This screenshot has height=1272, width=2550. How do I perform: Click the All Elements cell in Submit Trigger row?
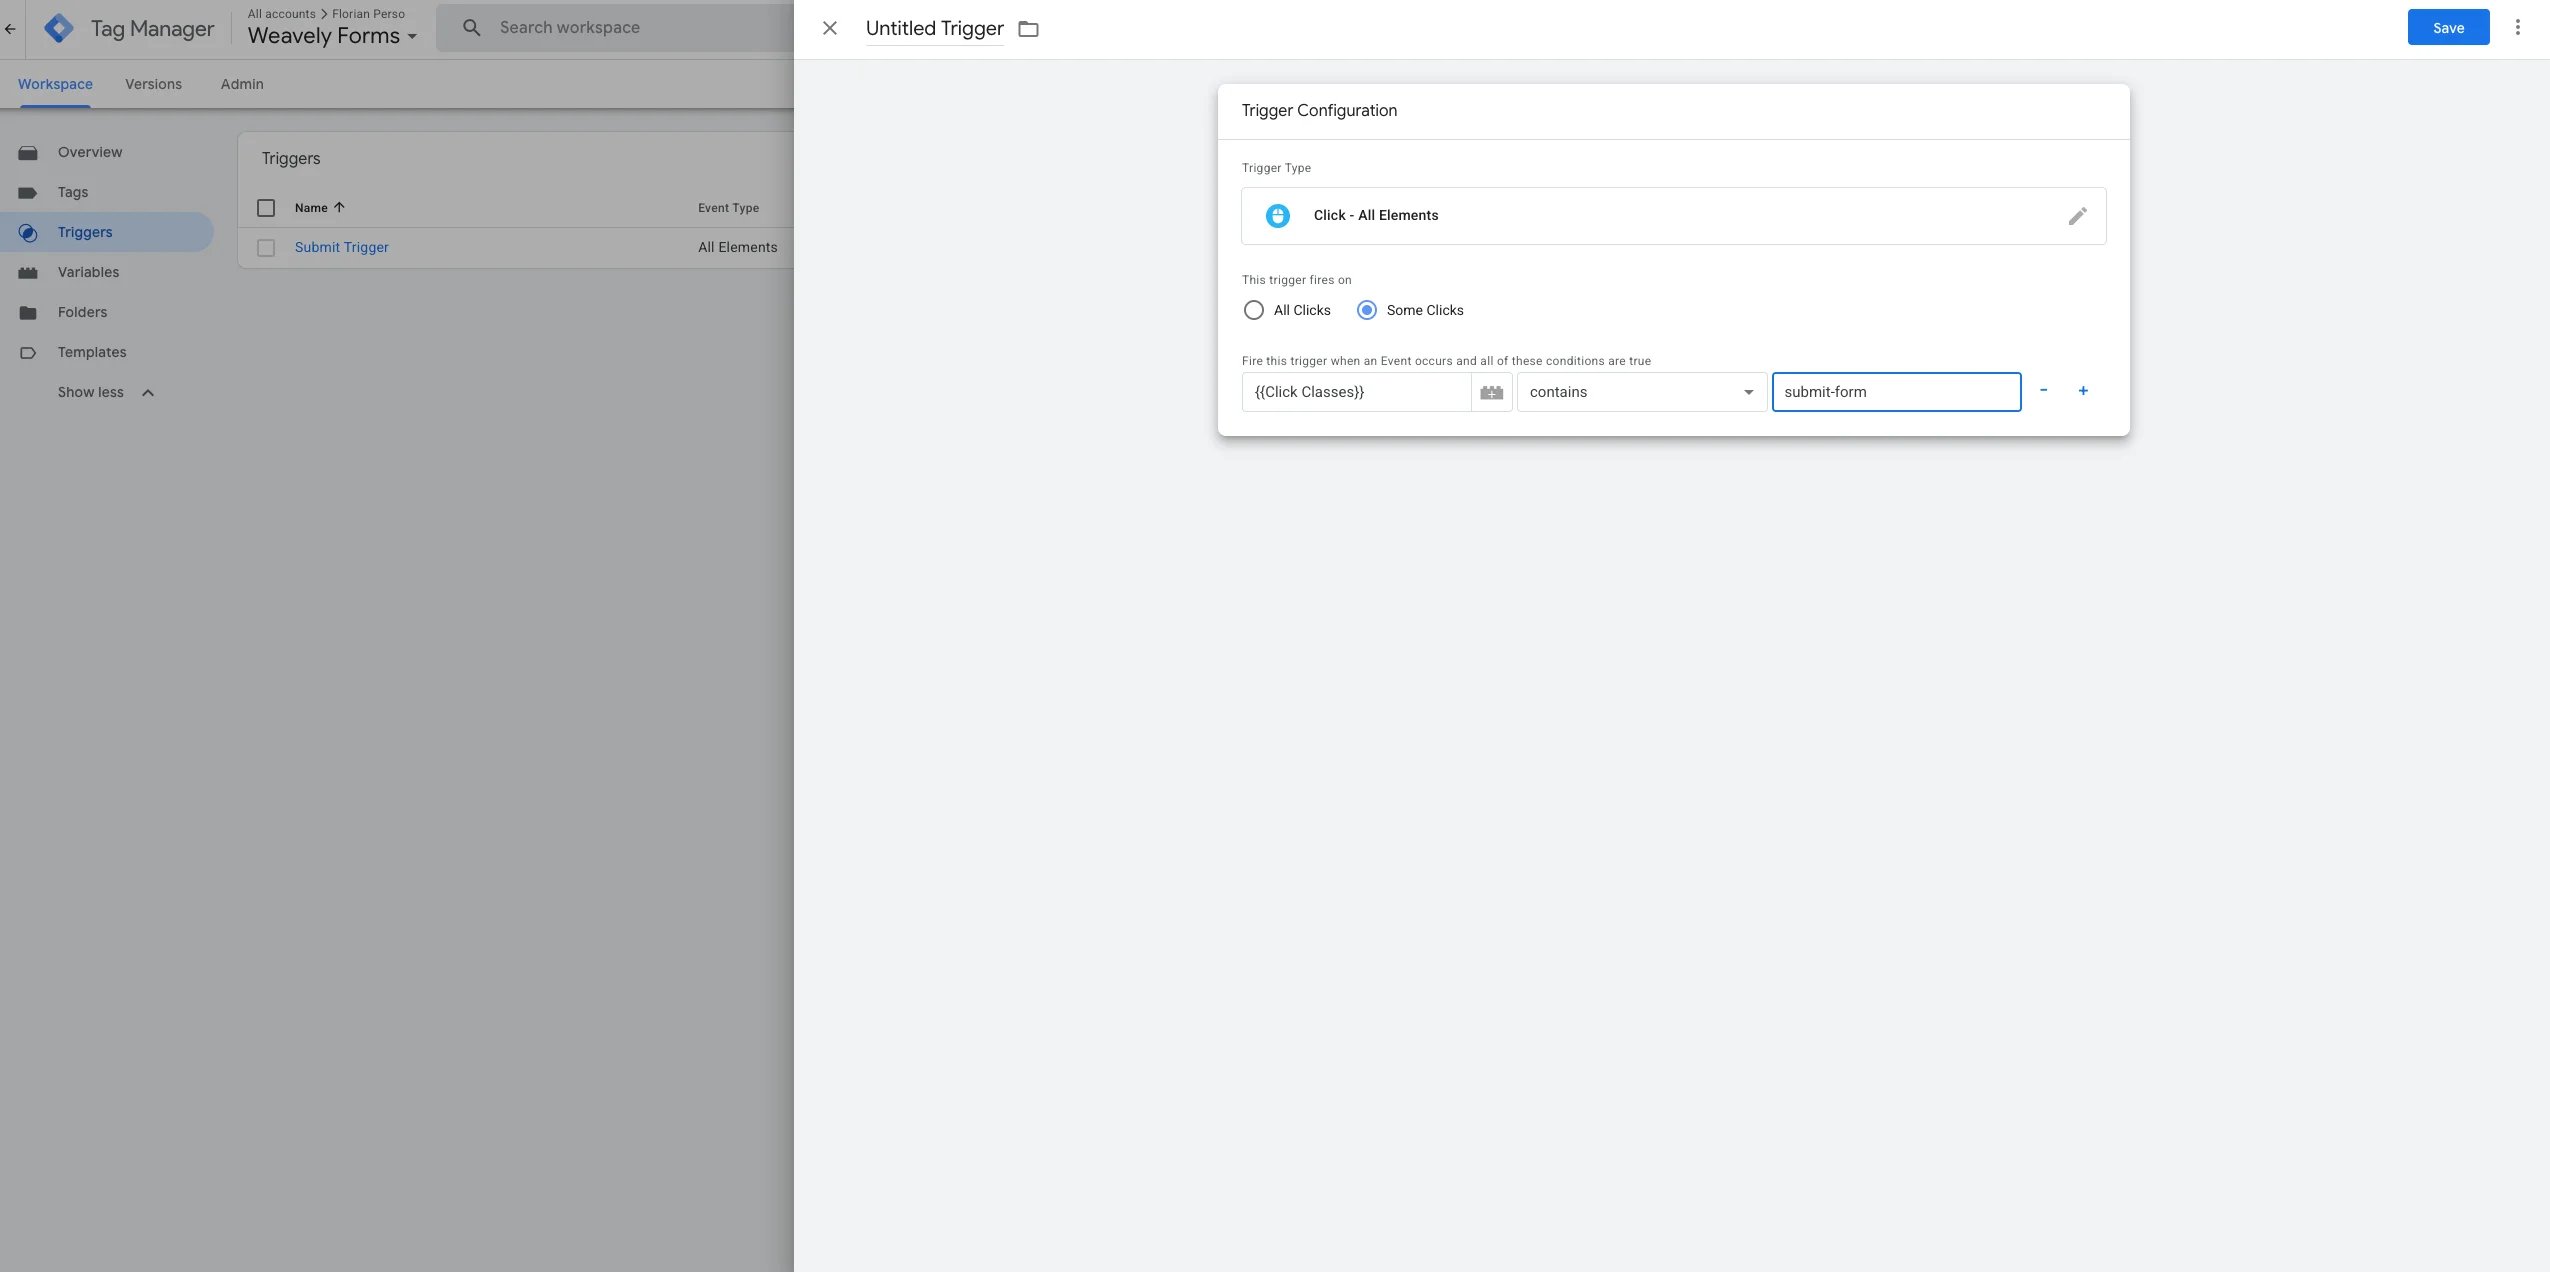coord(737,247)
